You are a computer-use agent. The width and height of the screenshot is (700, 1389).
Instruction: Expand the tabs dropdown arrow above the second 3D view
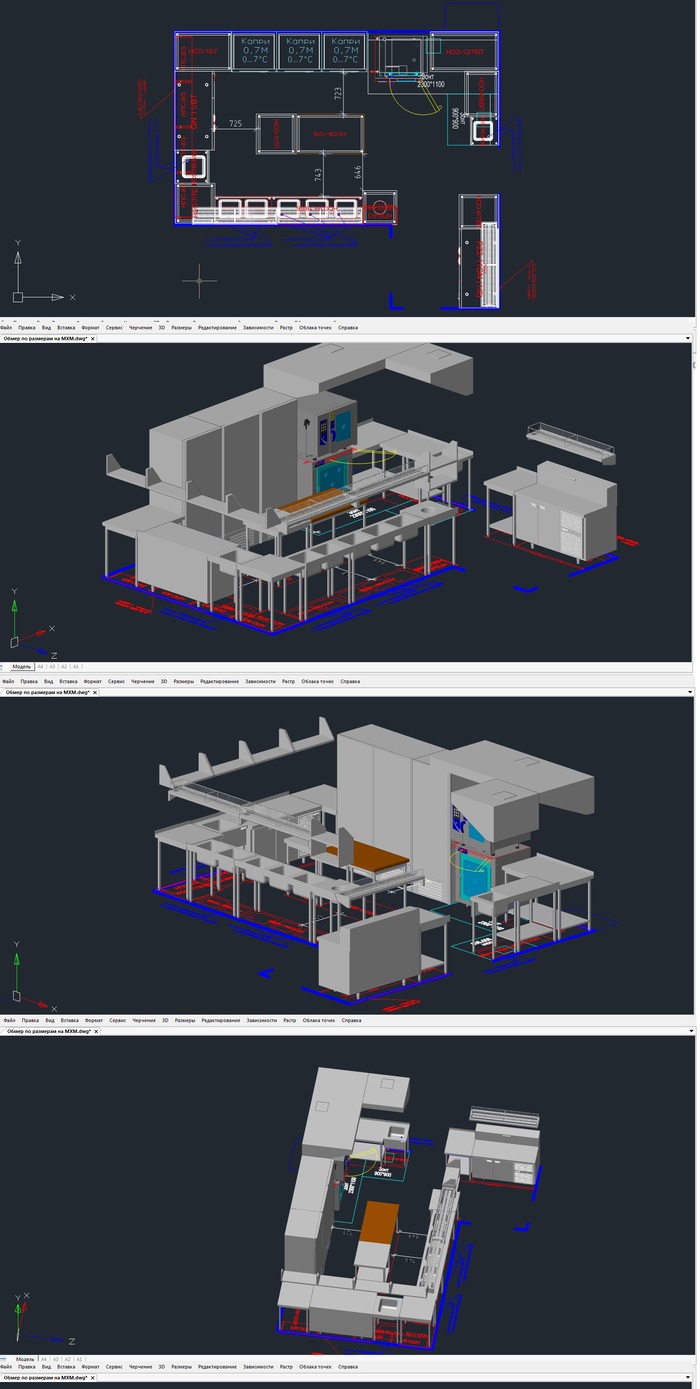click(x=688, y=692)
